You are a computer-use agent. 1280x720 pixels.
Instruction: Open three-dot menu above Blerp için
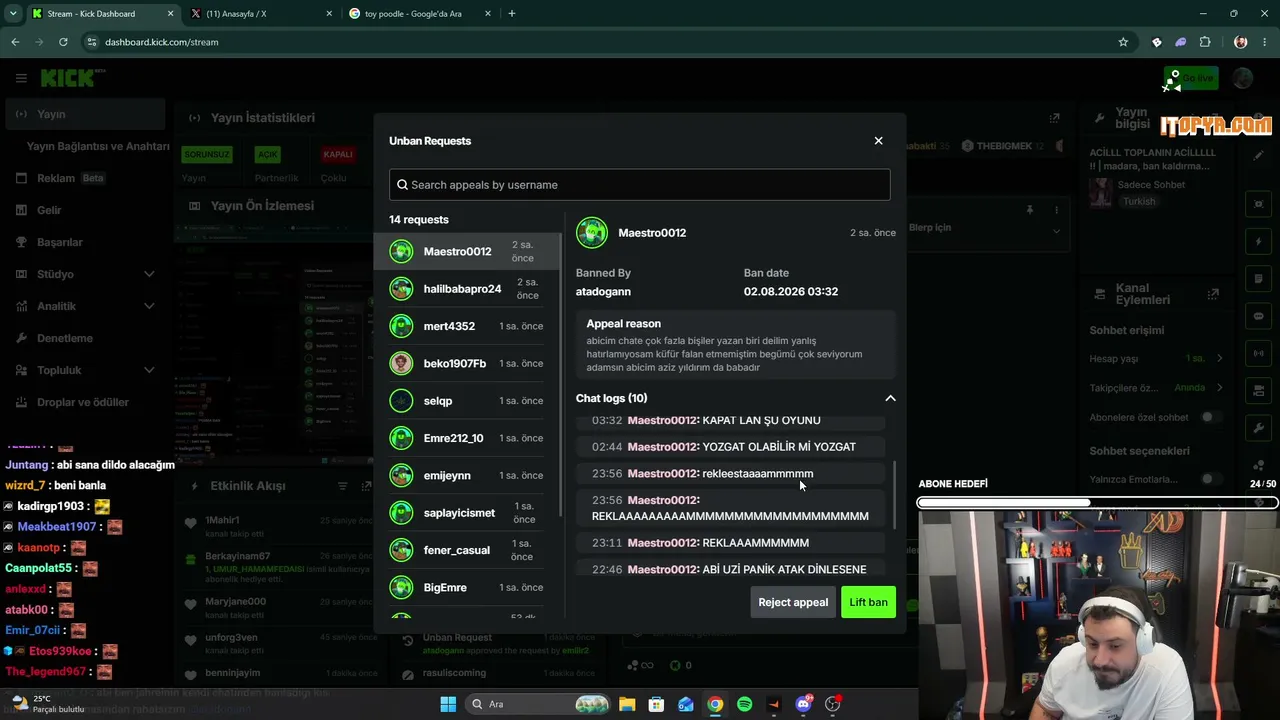point(1056,210)
